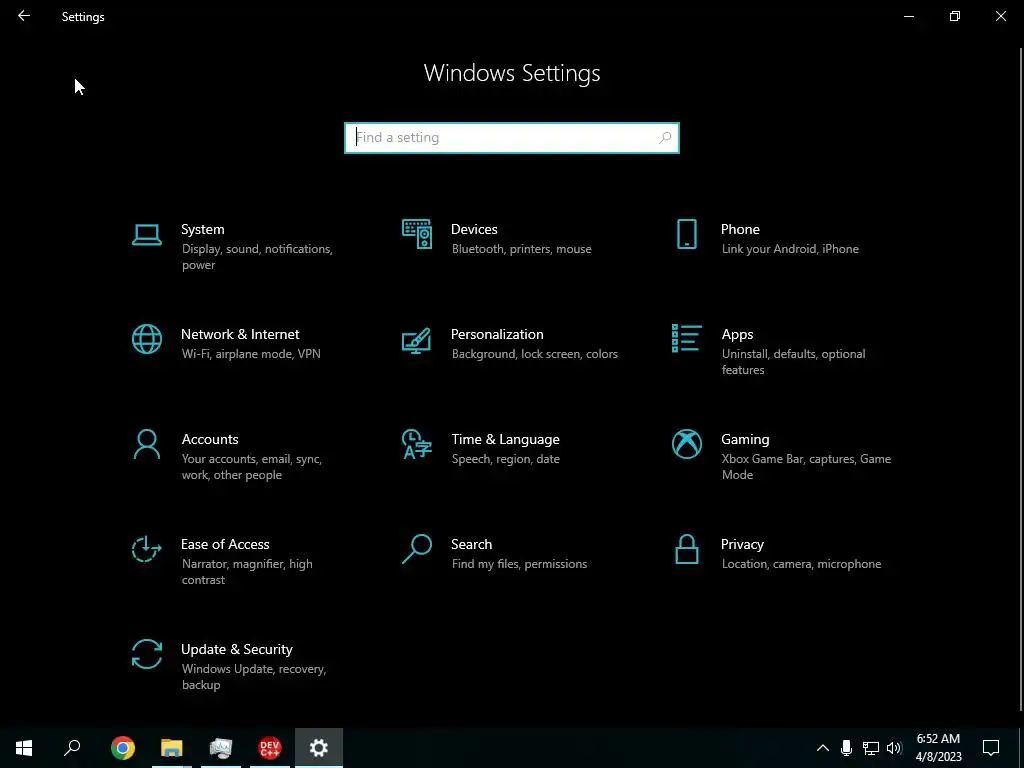Open the Phone heading link
Image resolution: width=1024 pixels, height=768 pixels.
[x=741, y=229]
